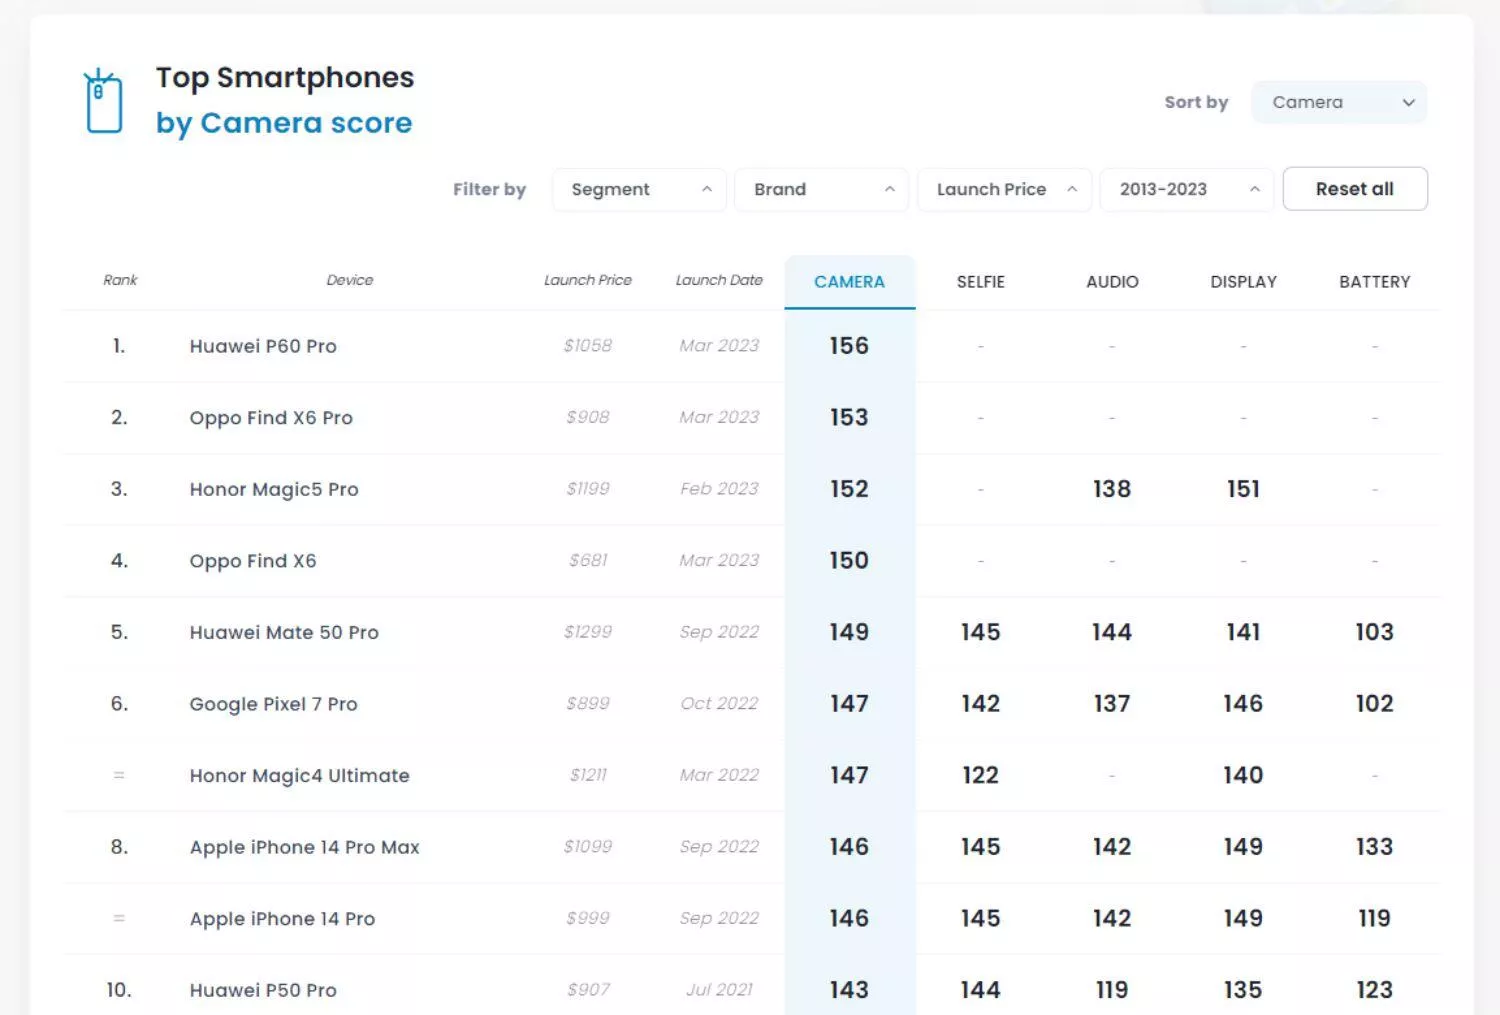Click the Reset all button
Viewport: 1500px width, 1015px height.
(1355, 189)
